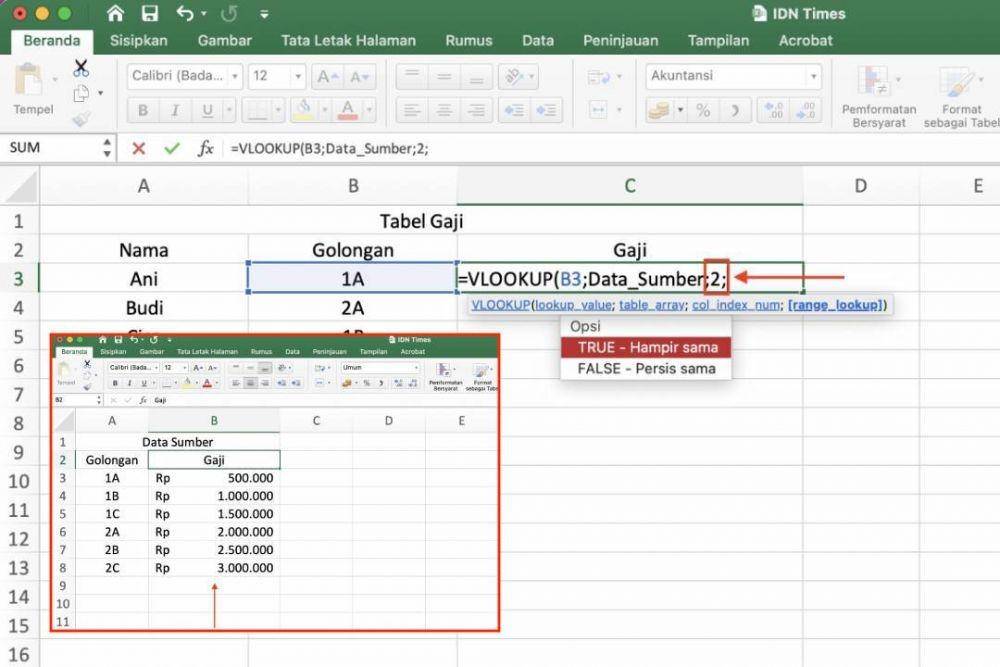Viewport: 1000px width, 667px height.
Task: Click lookup_value in the formula tooltip
Action: (573, 305)
